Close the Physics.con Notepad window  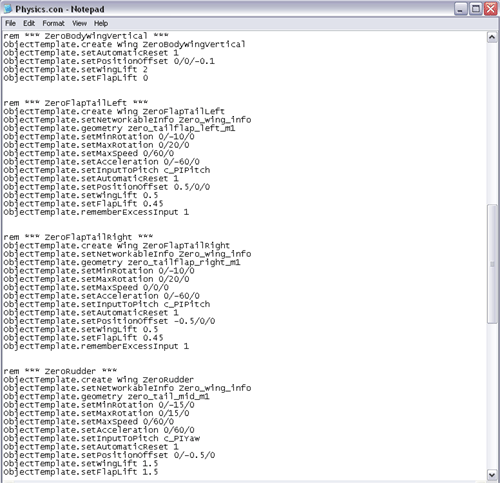491,9
